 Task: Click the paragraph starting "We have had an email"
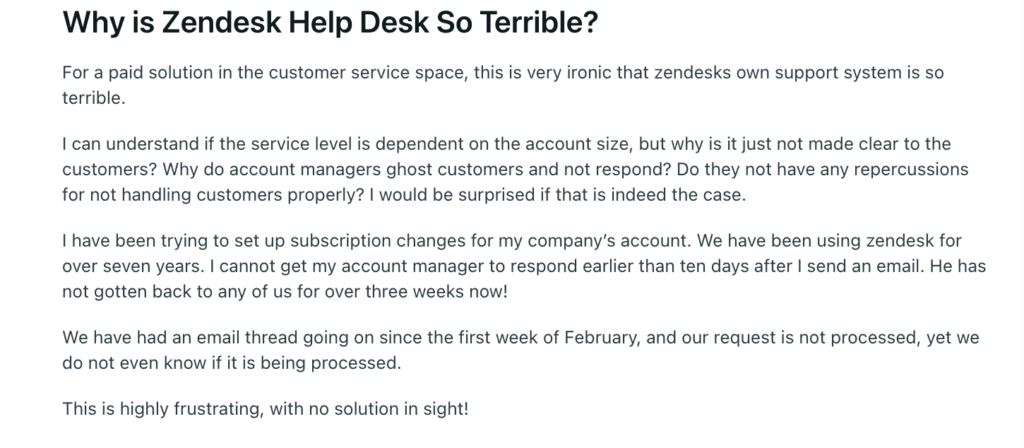pos(520,350)
